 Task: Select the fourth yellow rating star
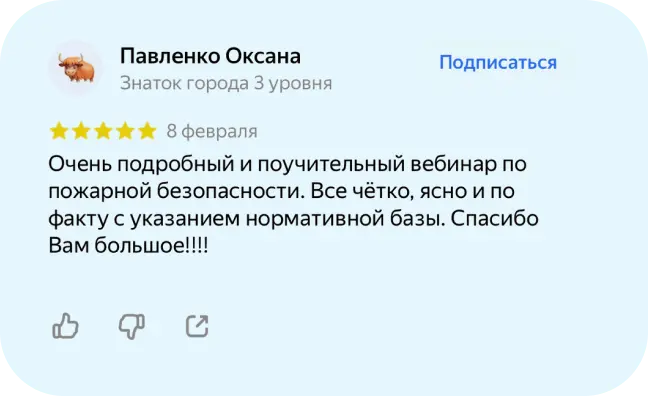[x=125, y=131]
